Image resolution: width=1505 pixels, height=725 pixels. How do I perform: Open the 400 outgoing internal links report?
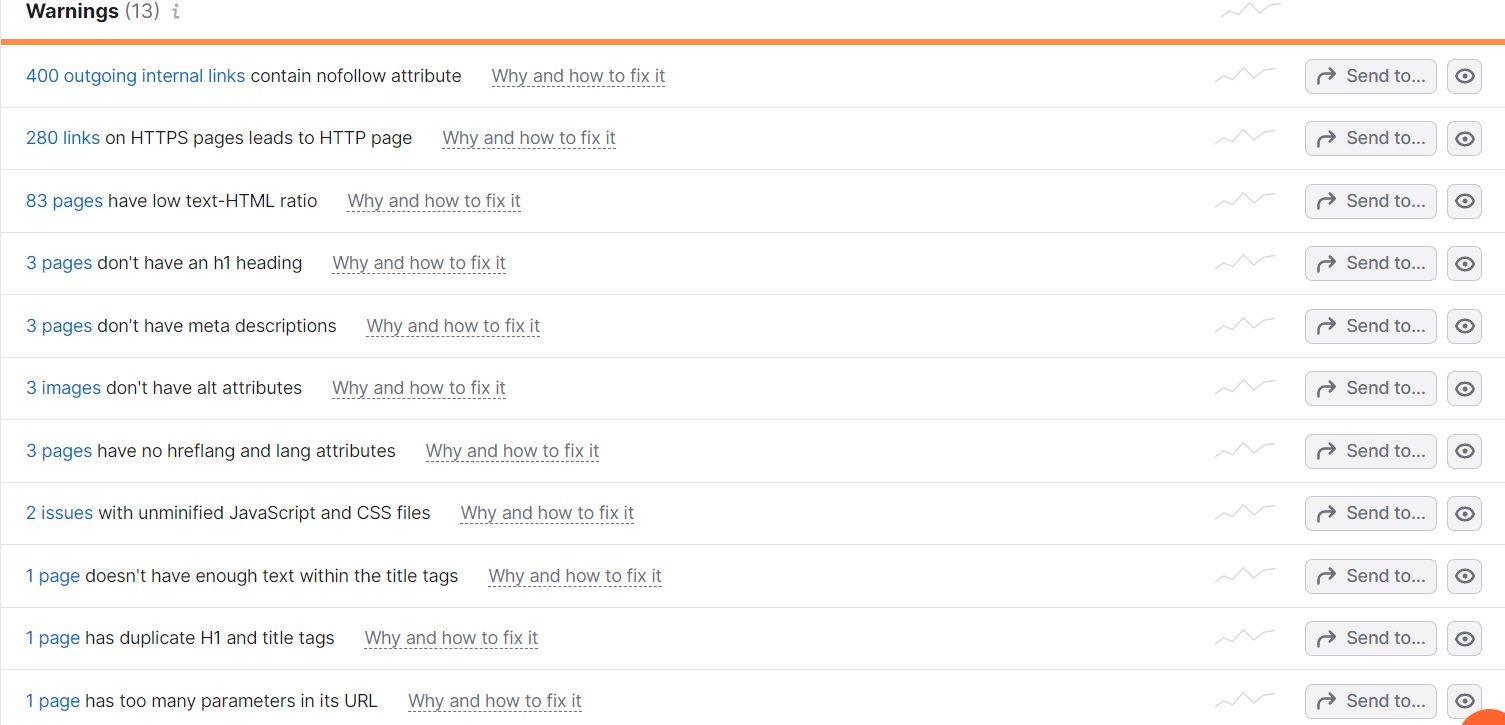point(135,76)
